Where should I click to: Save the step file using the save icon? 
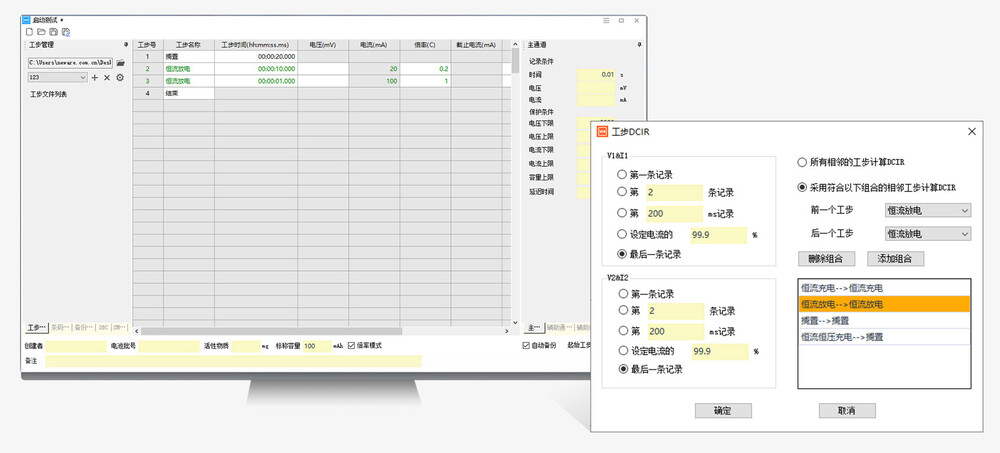[53, 32]
